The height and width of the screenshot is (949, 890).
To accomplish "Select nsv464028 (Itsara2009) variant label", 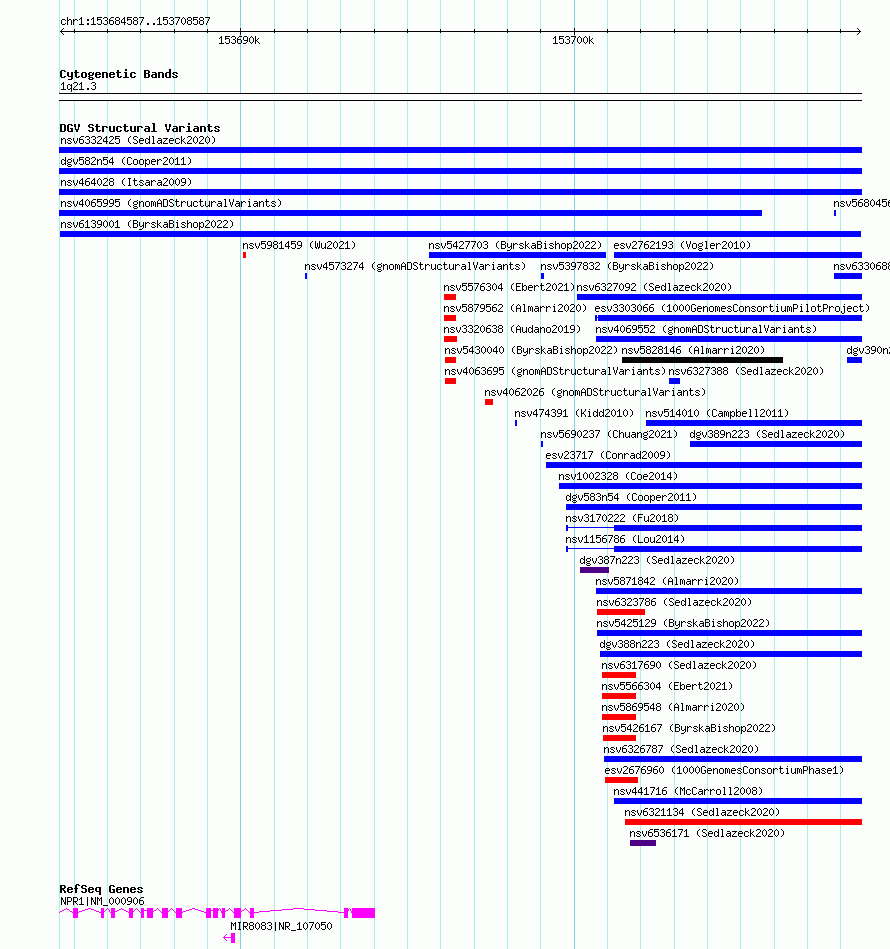I will click(x=126, y=182).
